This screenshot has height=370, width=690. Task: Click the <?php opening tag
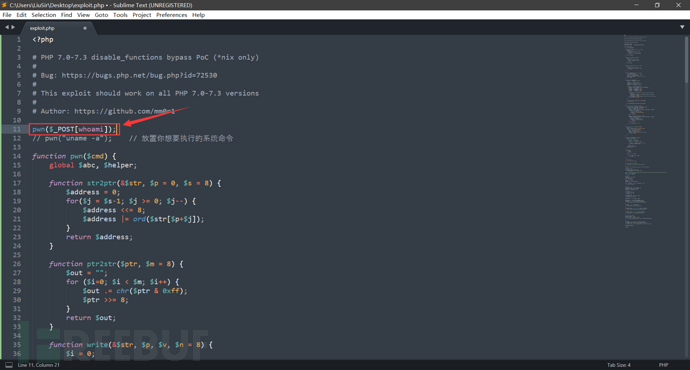(43, 40)
